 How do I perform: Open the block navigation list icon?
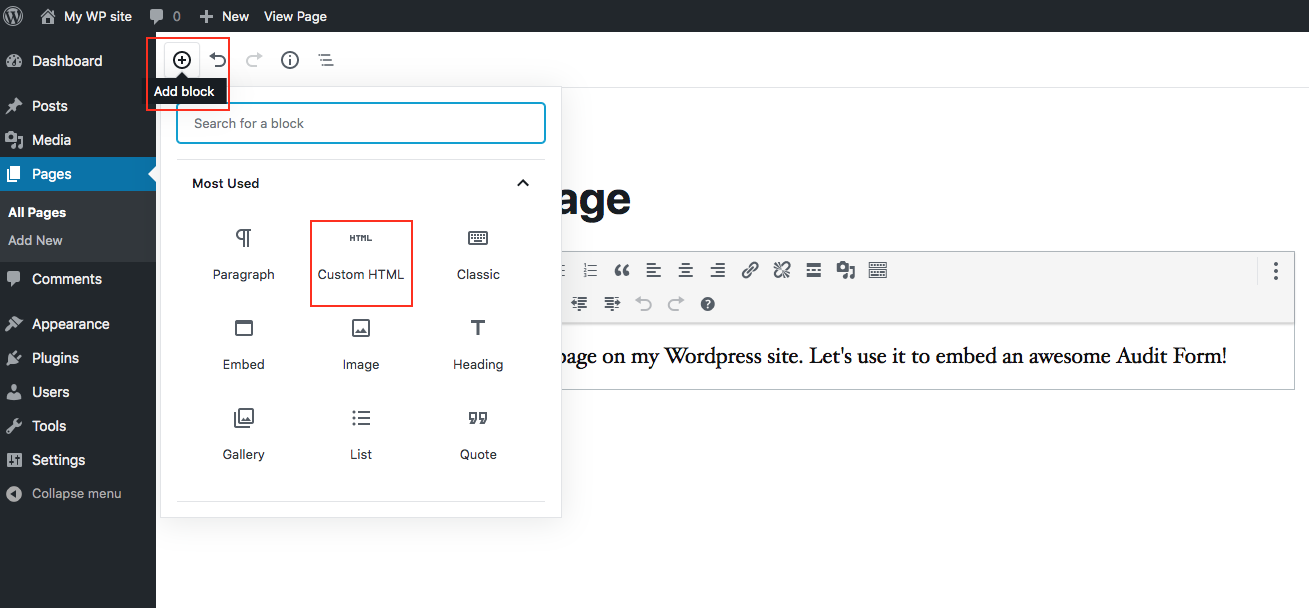click(326, 60)
